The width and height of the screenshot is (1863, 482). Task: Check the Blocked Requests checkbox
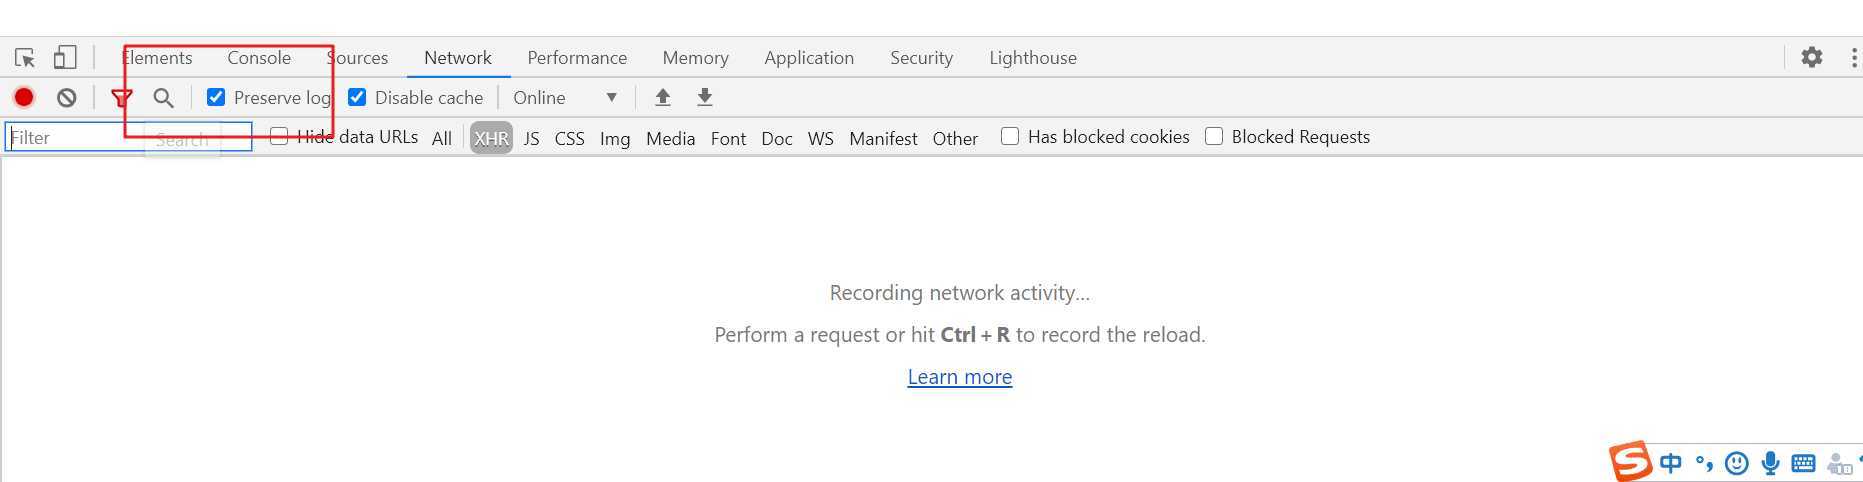pyautogui.click(x=1214, y=136)
